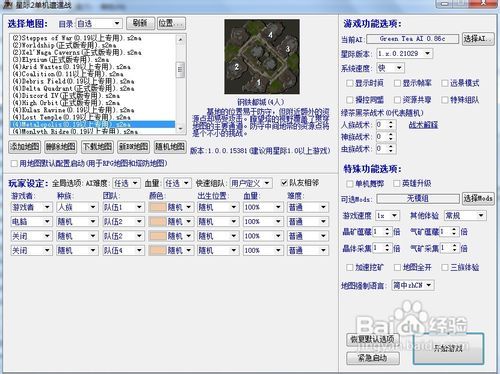Enable the 显示帧率 checkbox

click(397, 83)
